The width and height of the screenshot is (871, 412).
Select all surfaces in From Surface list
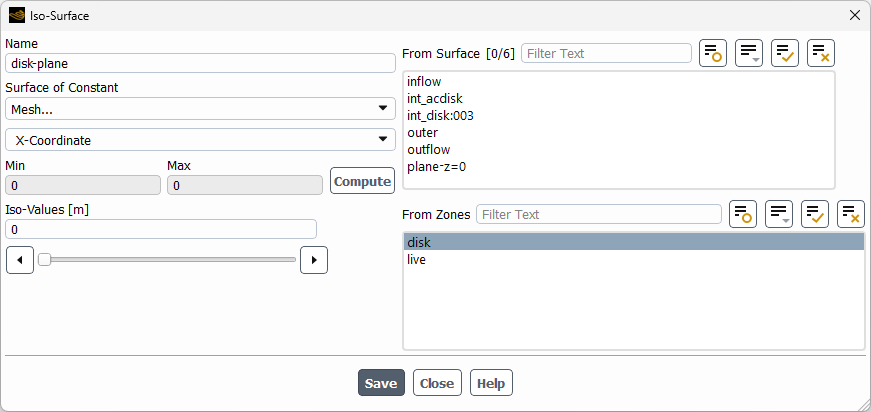click(785, 53)
